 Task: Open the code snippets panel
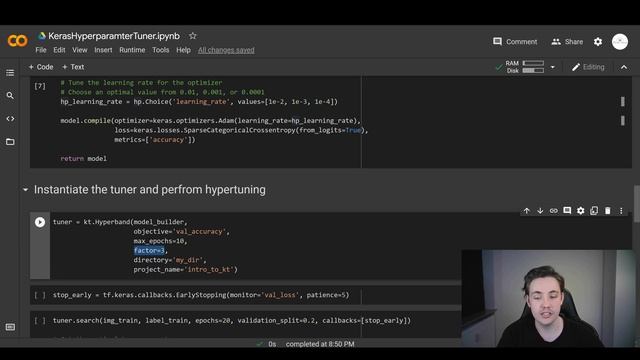click(10, 119)
